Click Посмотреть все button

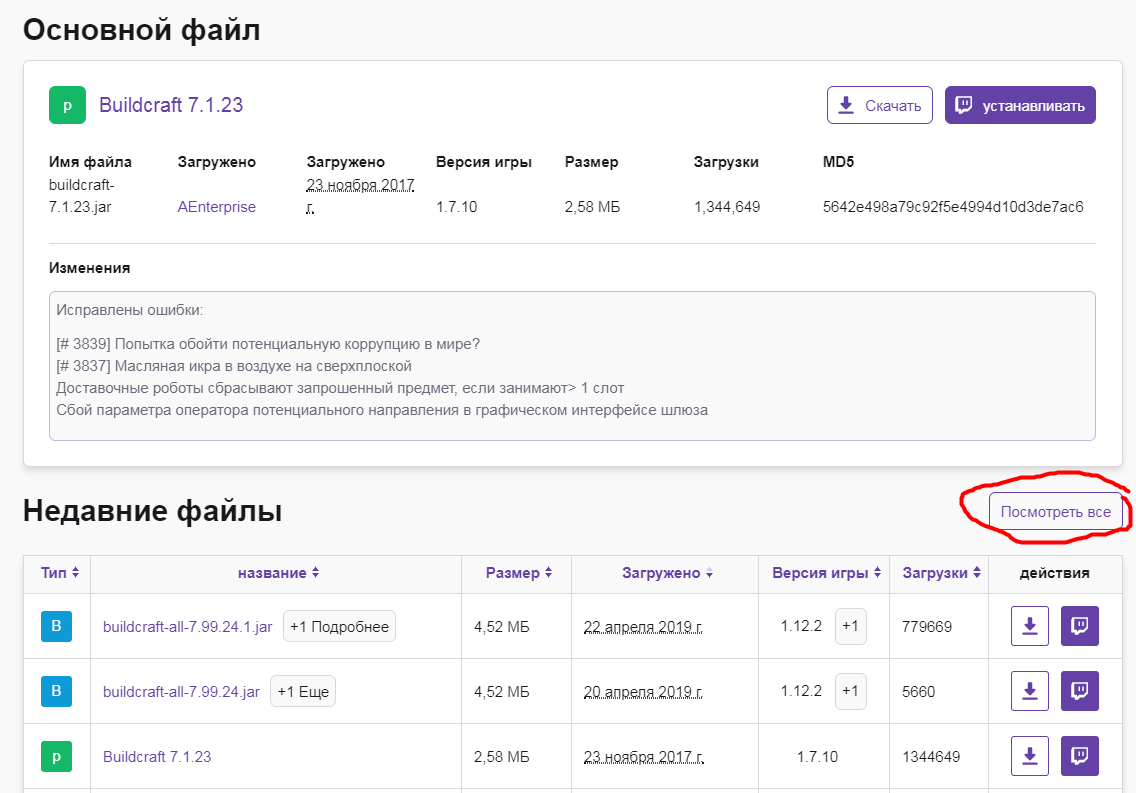pos(1056,512)
